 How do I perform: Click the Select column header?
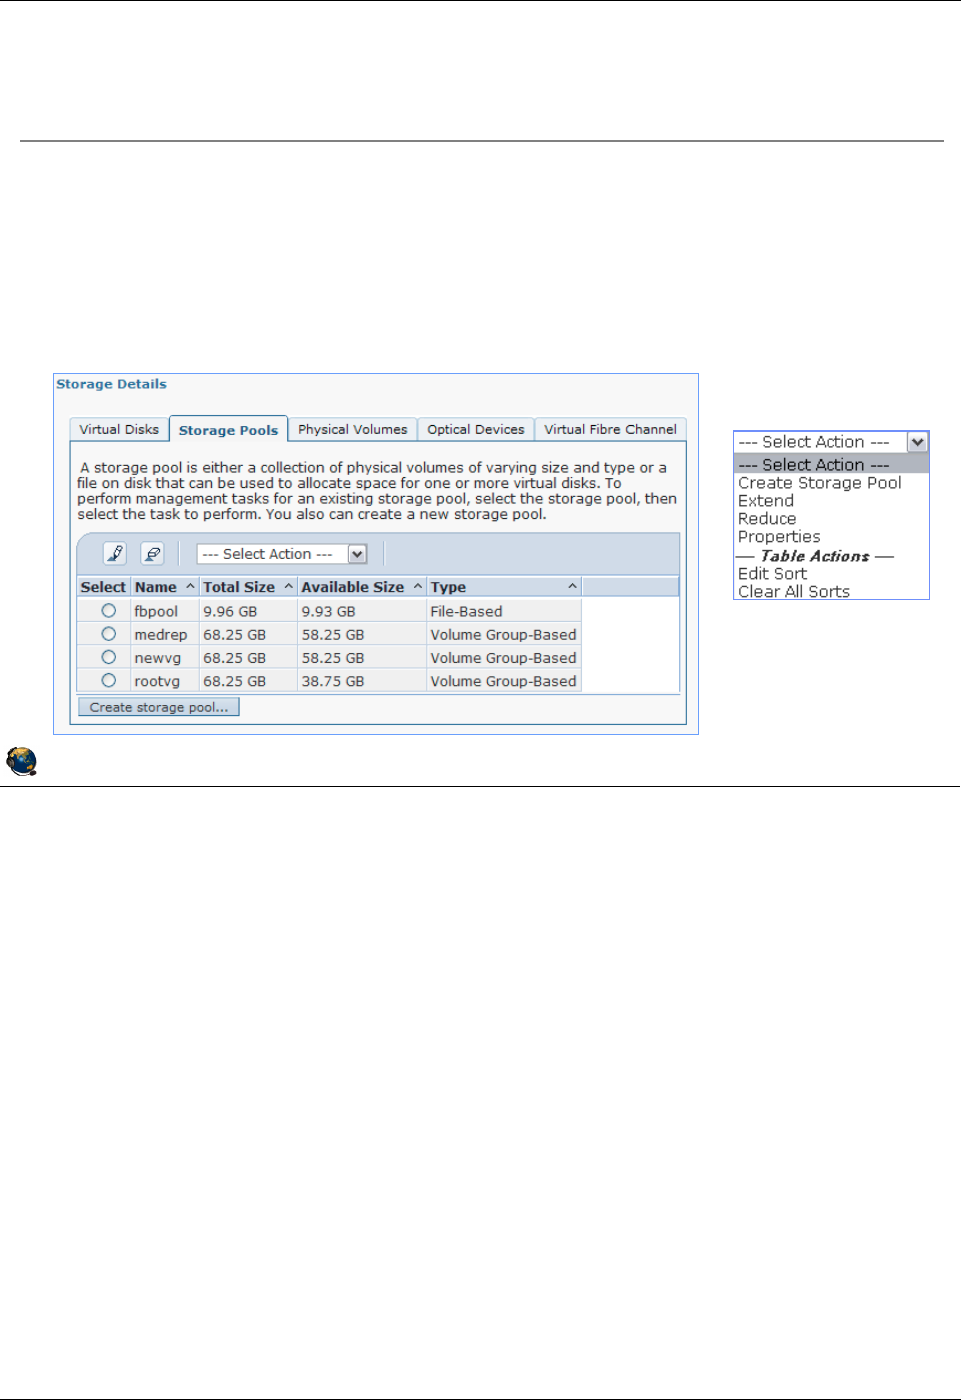pos(103,587)
